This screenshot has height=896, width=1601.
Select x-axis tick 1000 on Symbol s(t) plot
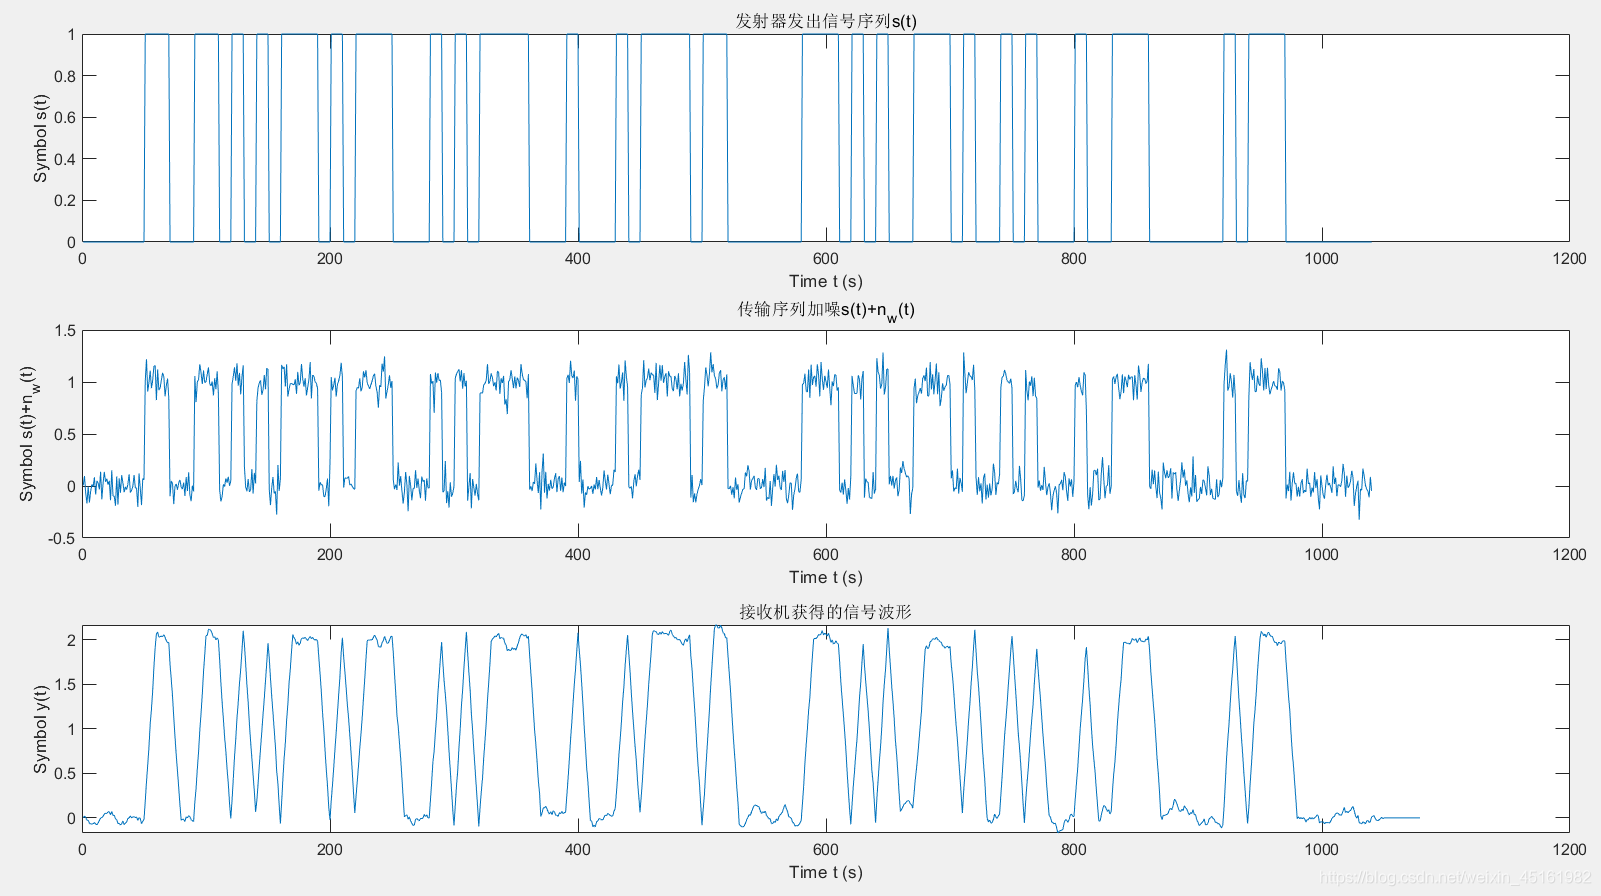[1321, 258]
